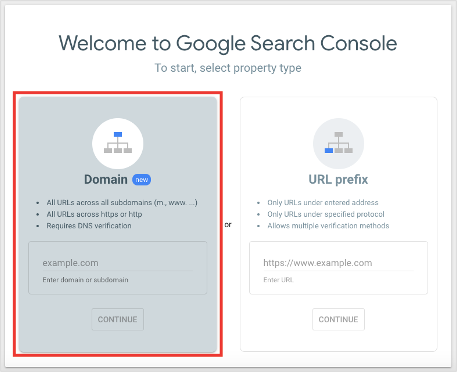Click 'Only URLs under entered address' bullet

tap(323, 202)
